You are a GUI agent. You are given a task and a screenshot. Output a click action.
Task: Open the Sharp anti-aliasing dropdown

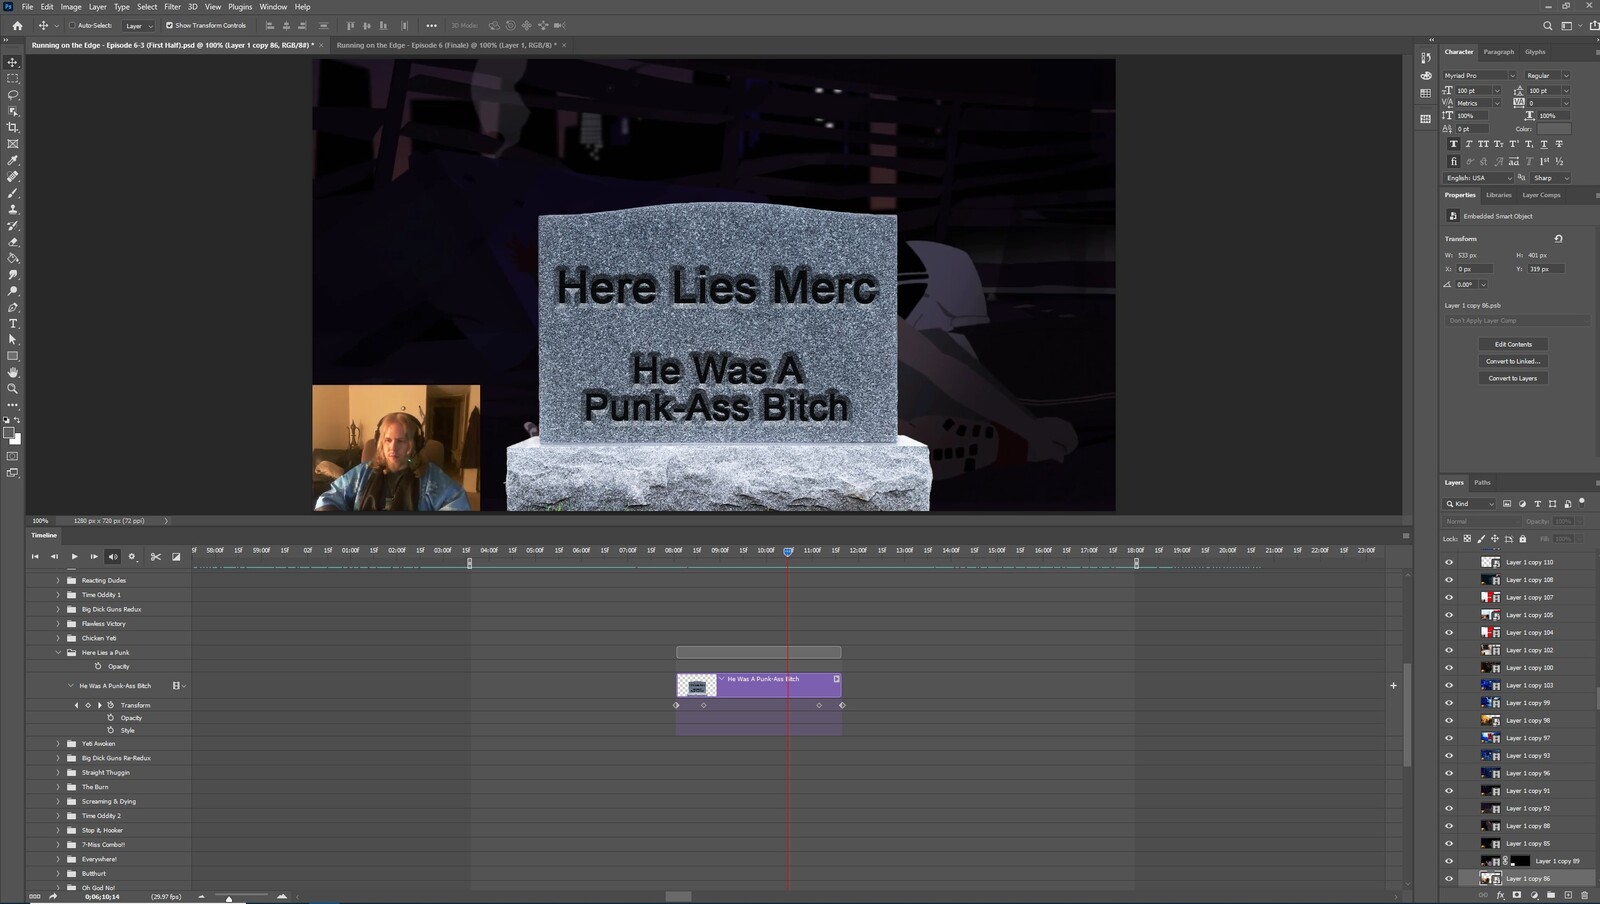click(x=1551, y=178)
